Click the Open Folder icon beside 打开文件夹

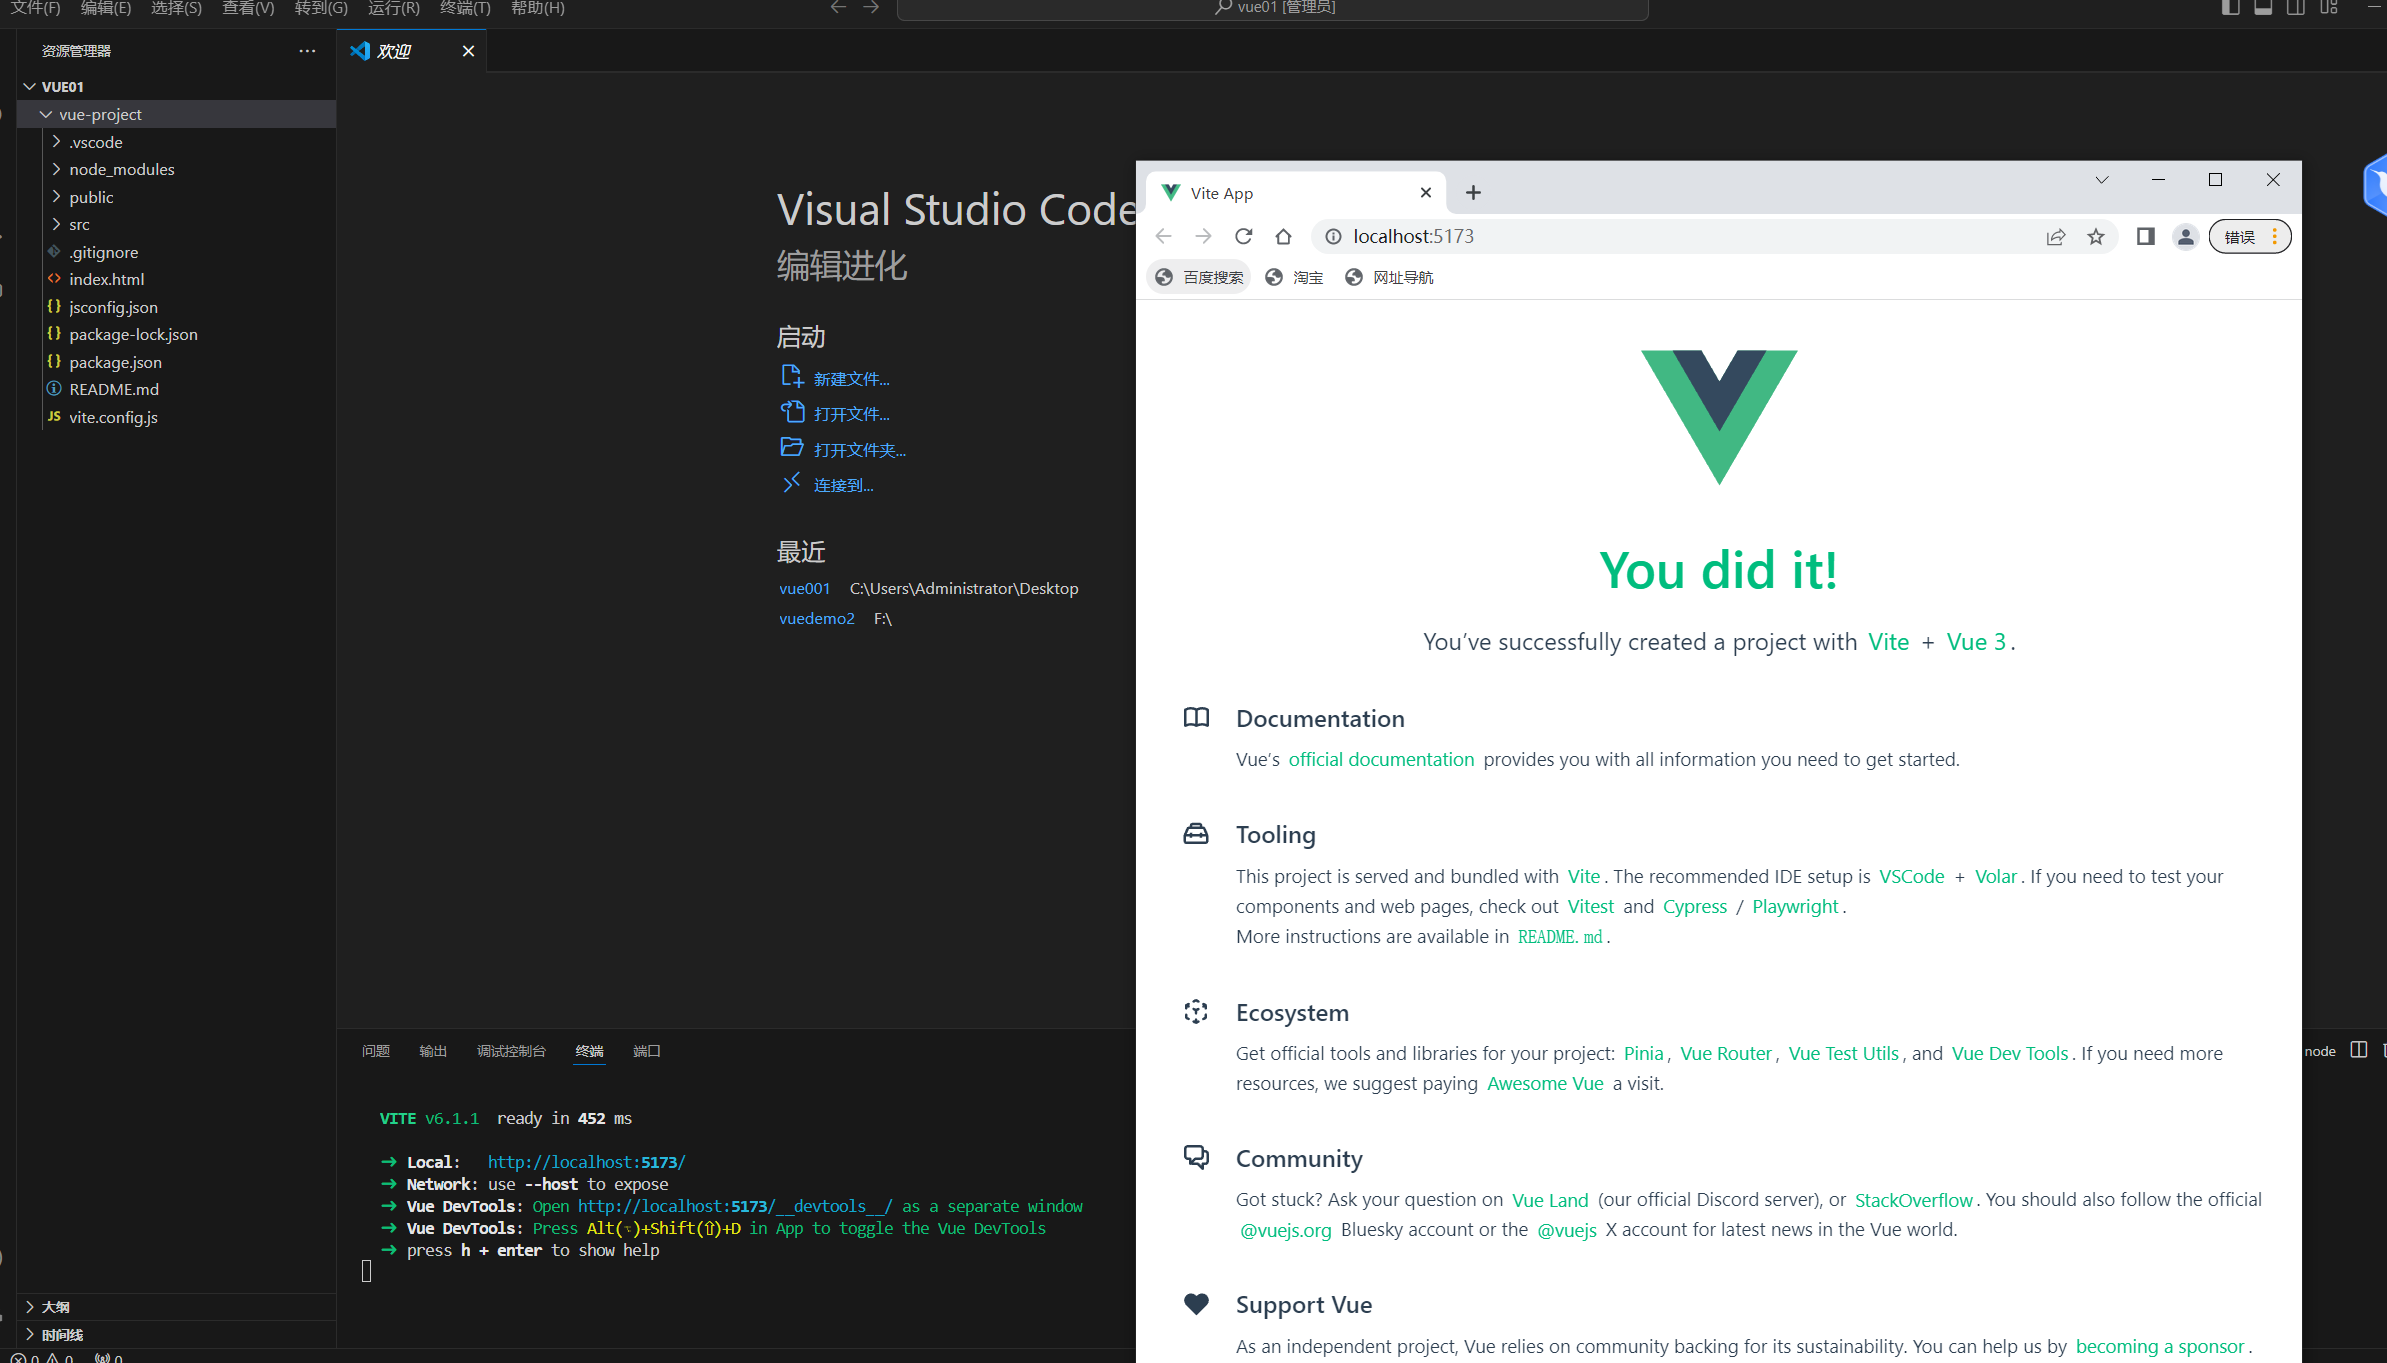pyautogui.click(x=792, y=447)
